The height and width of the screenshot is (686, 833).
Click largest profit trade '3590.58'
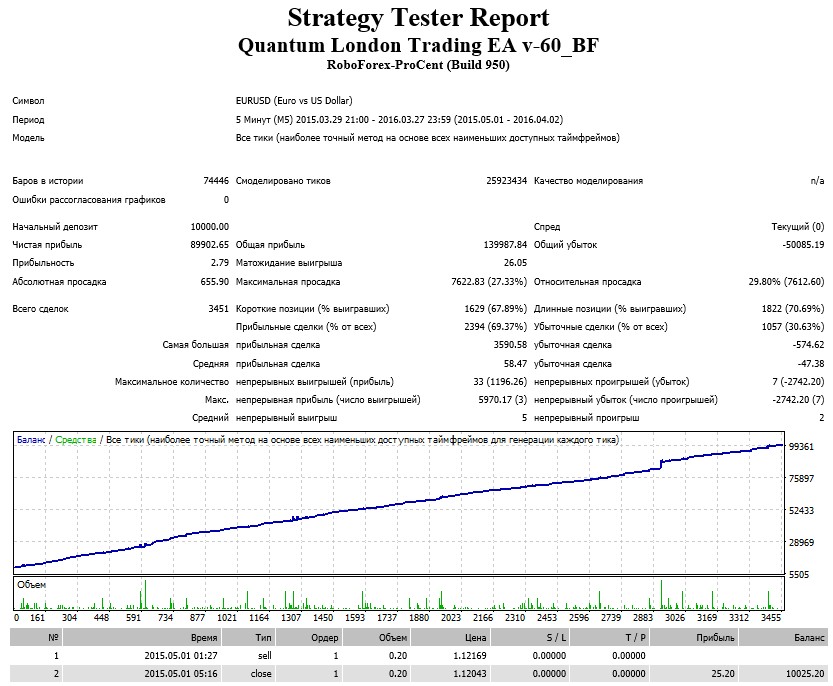(x=510, y=345)
